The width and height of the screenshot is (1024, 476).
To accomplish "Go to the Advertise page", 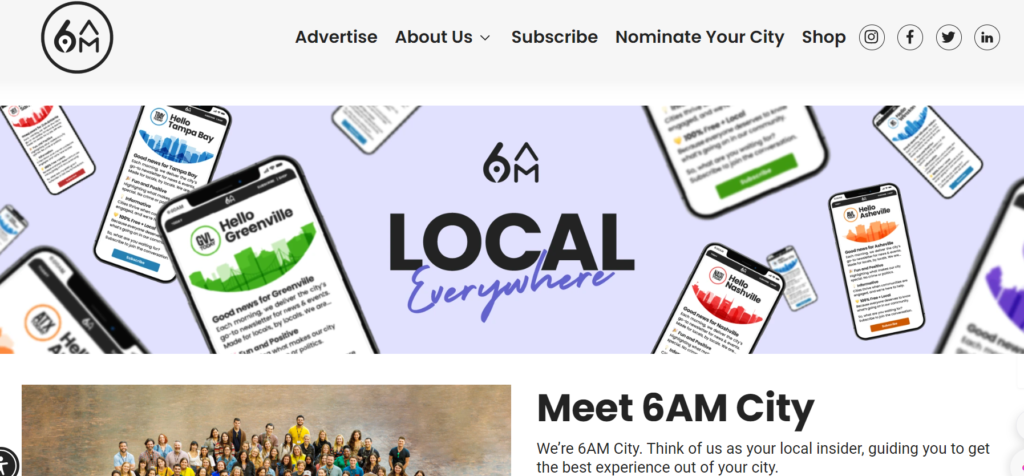I will tap(336, 37).
